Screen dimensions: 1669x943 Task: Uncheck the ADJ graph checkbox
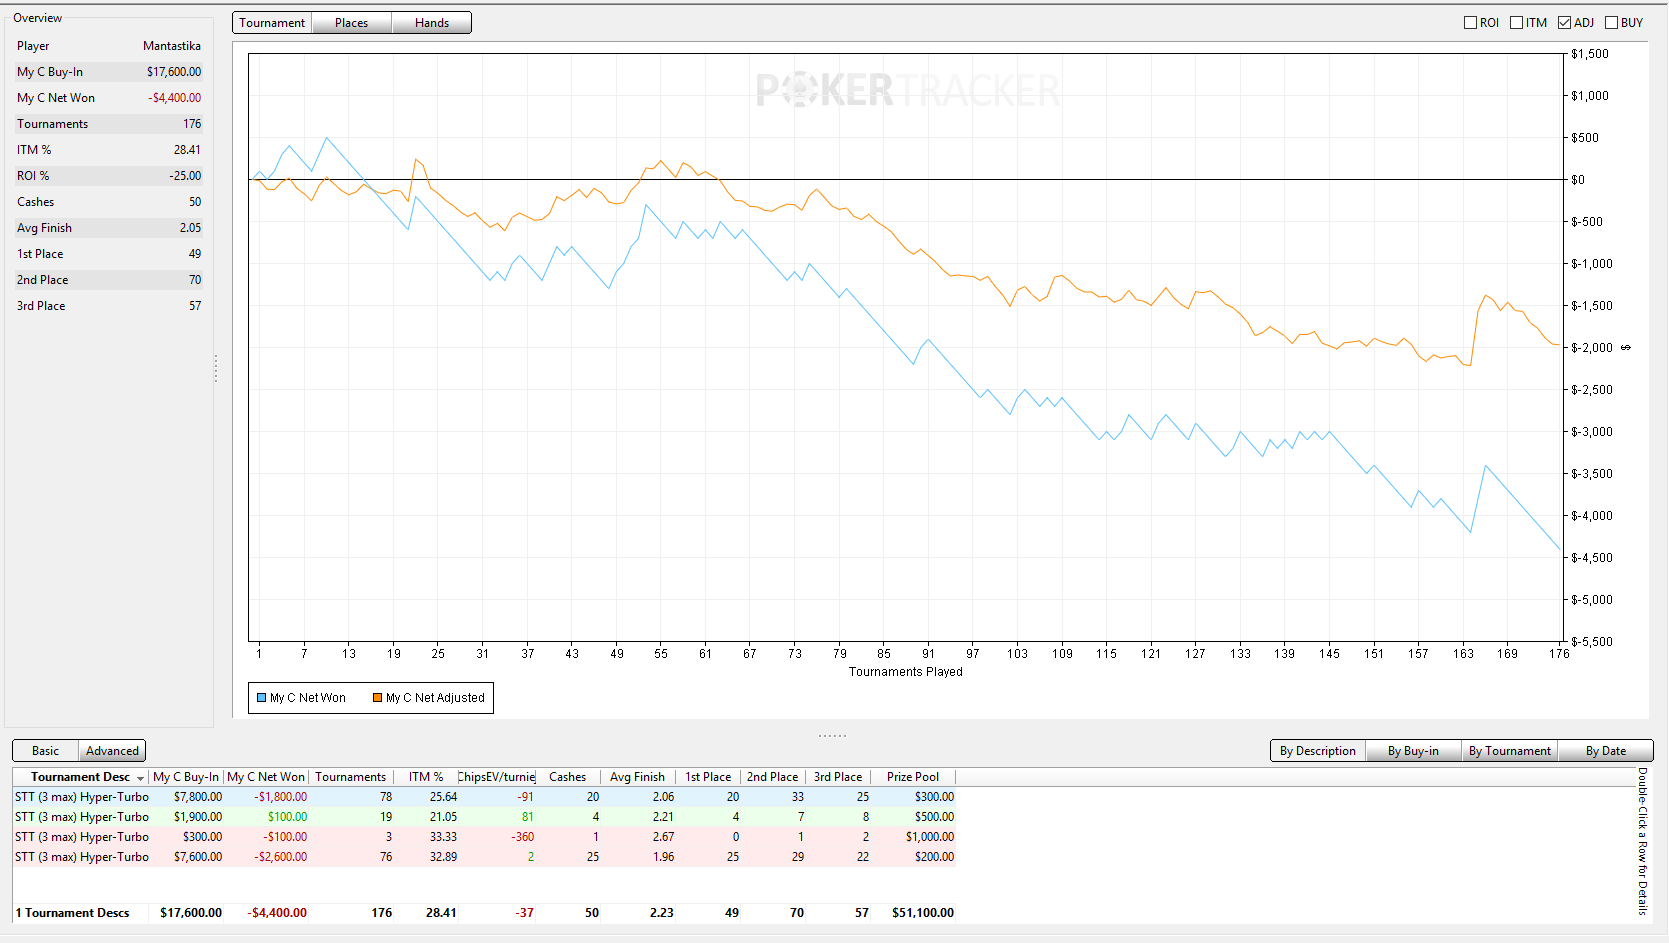click(1565, 23)
